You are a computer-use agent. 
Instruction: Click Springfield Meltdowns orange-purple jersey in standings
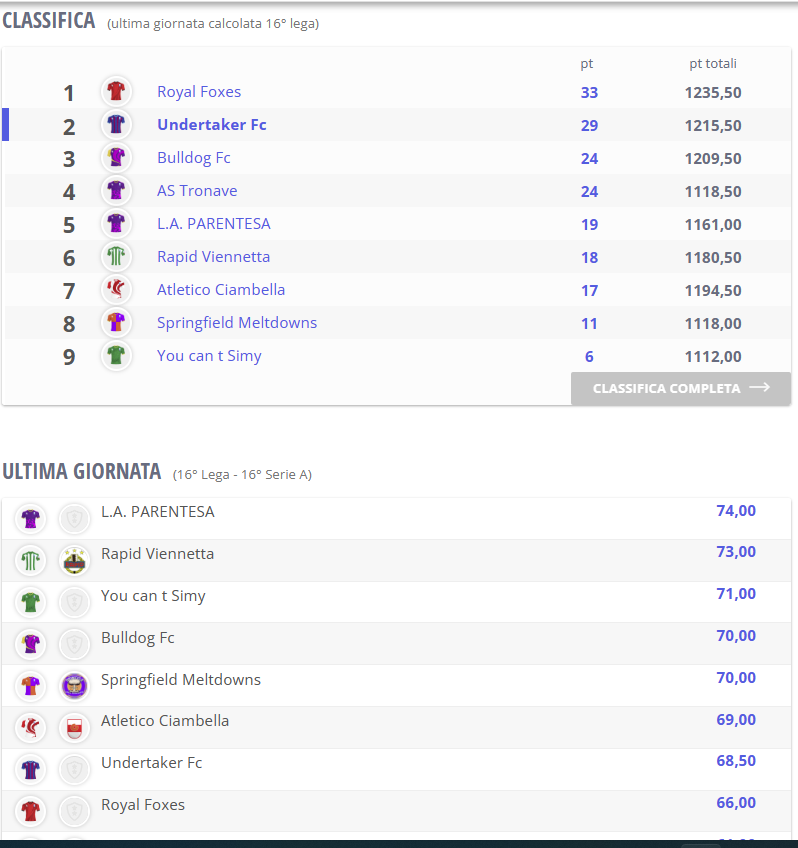coord(116,322)
